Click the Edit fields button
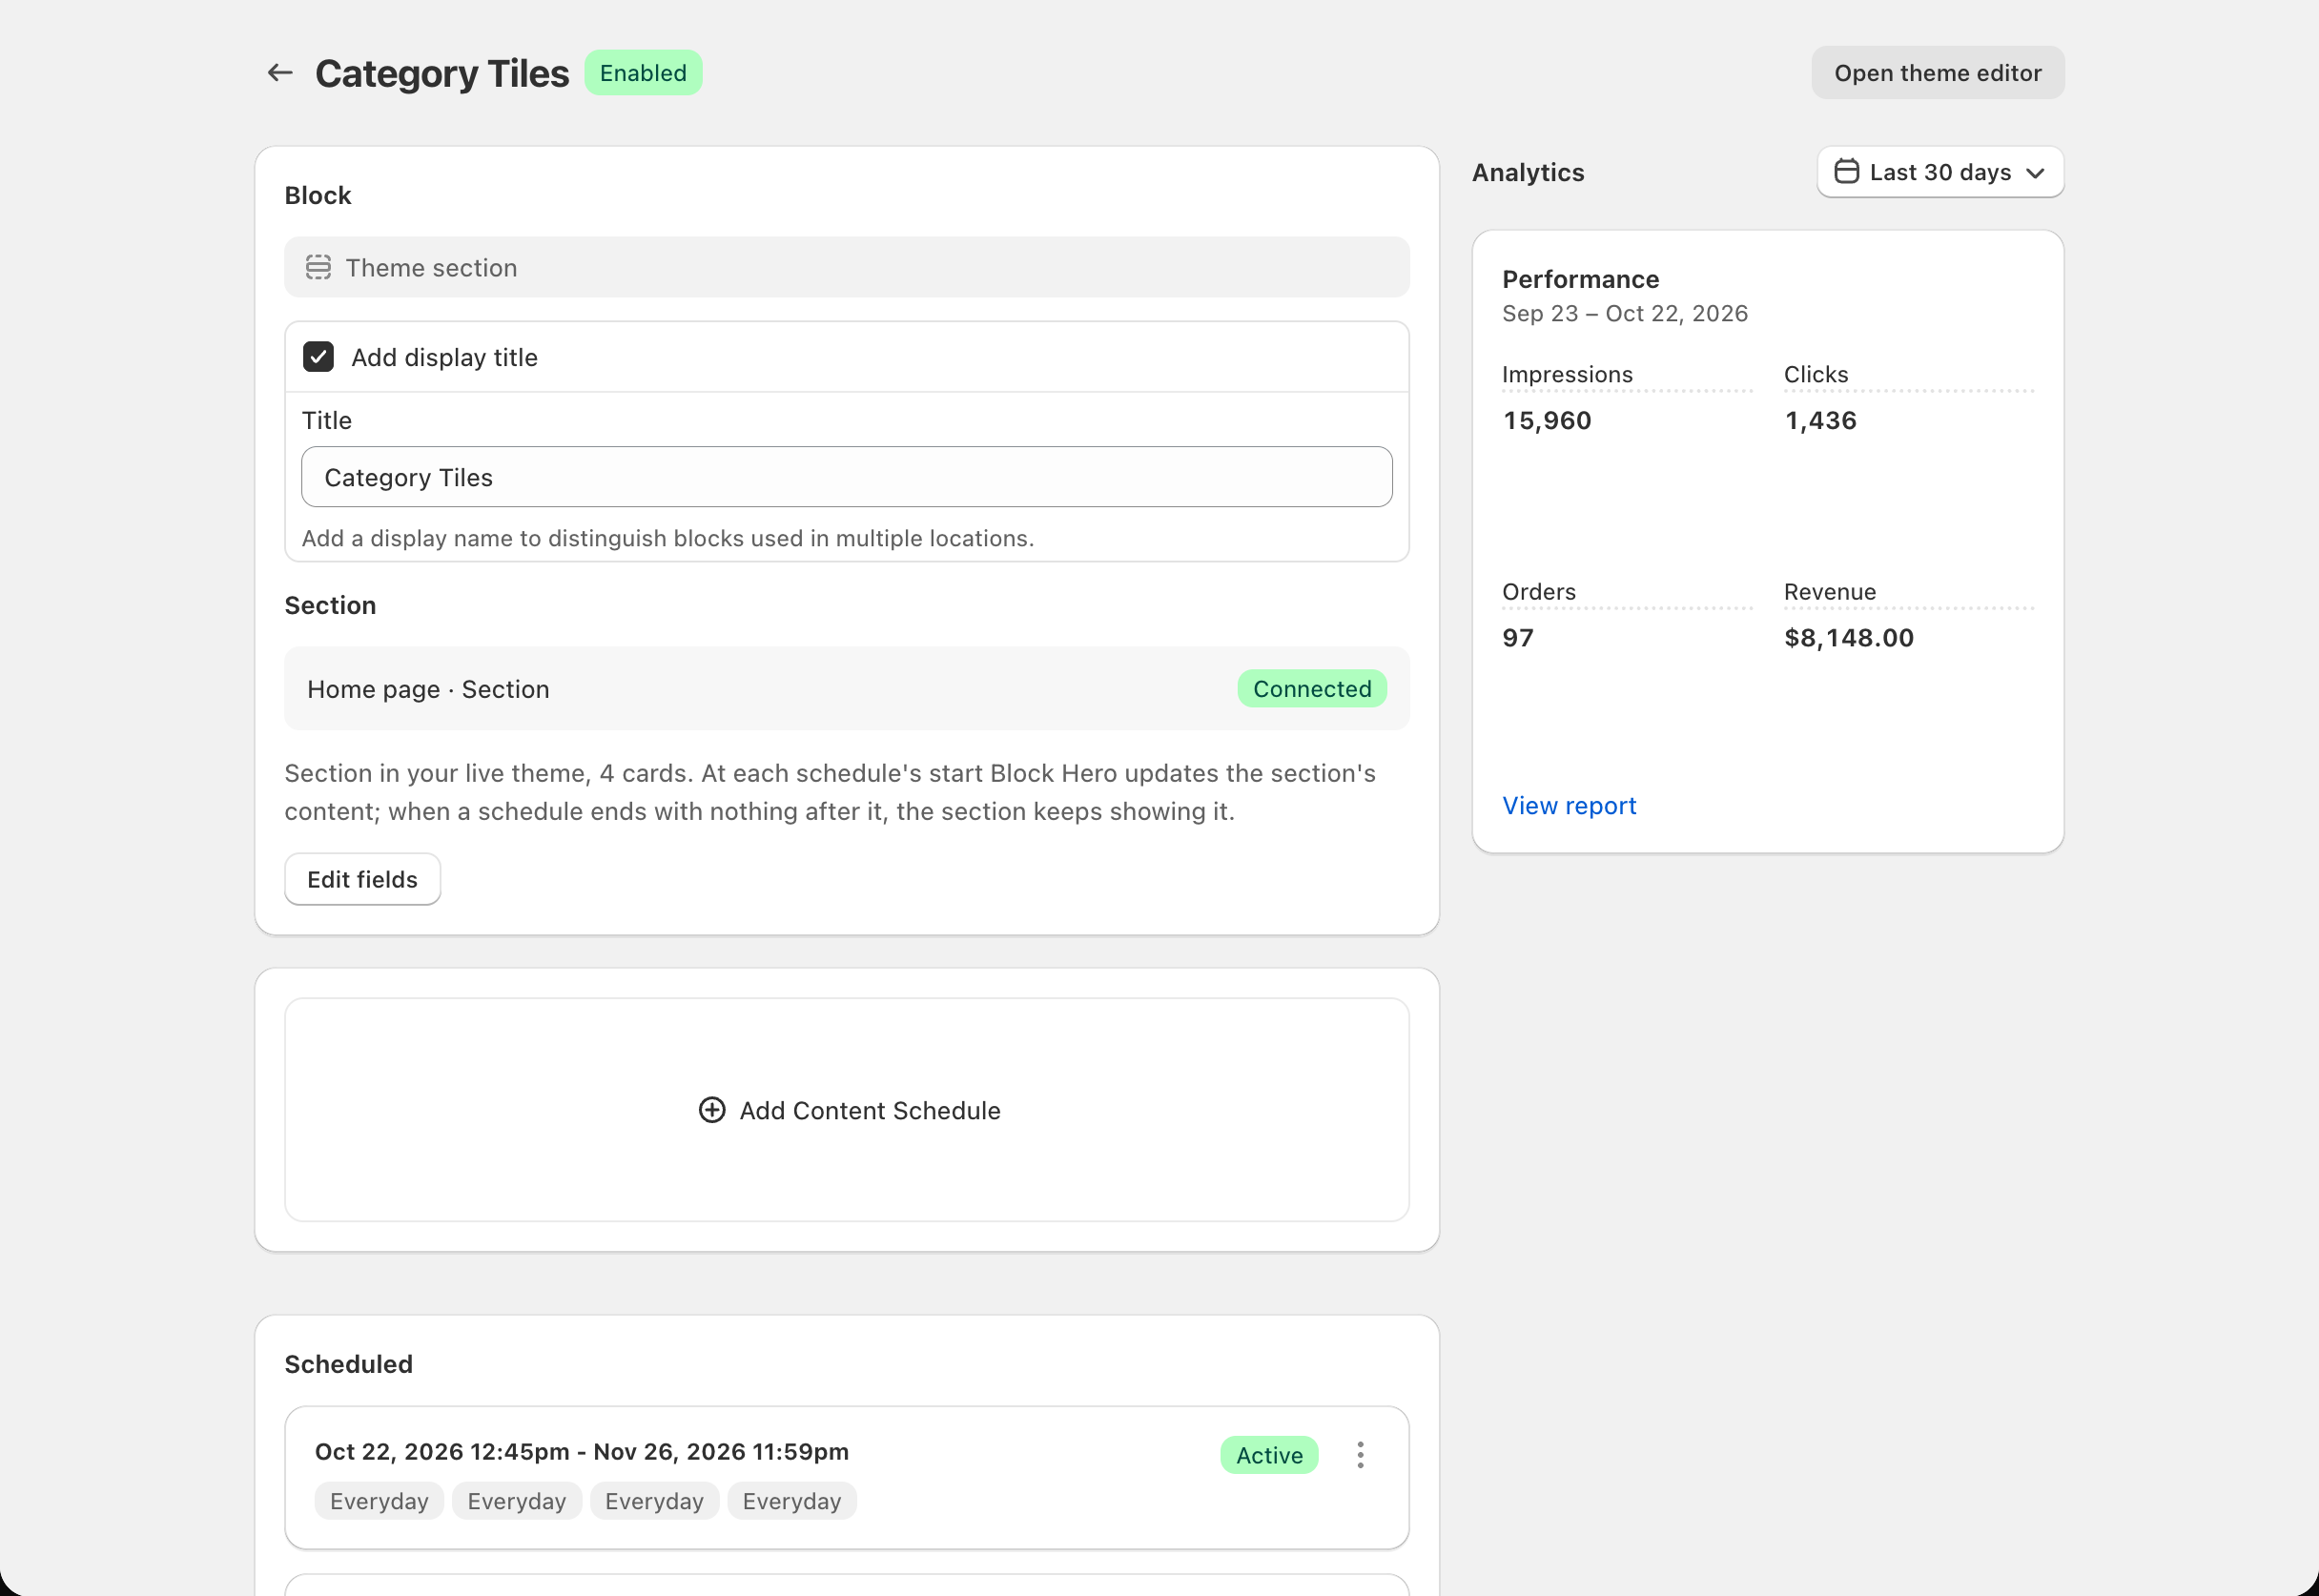This screenshot has width=2319, height=1596. point(362,879)
